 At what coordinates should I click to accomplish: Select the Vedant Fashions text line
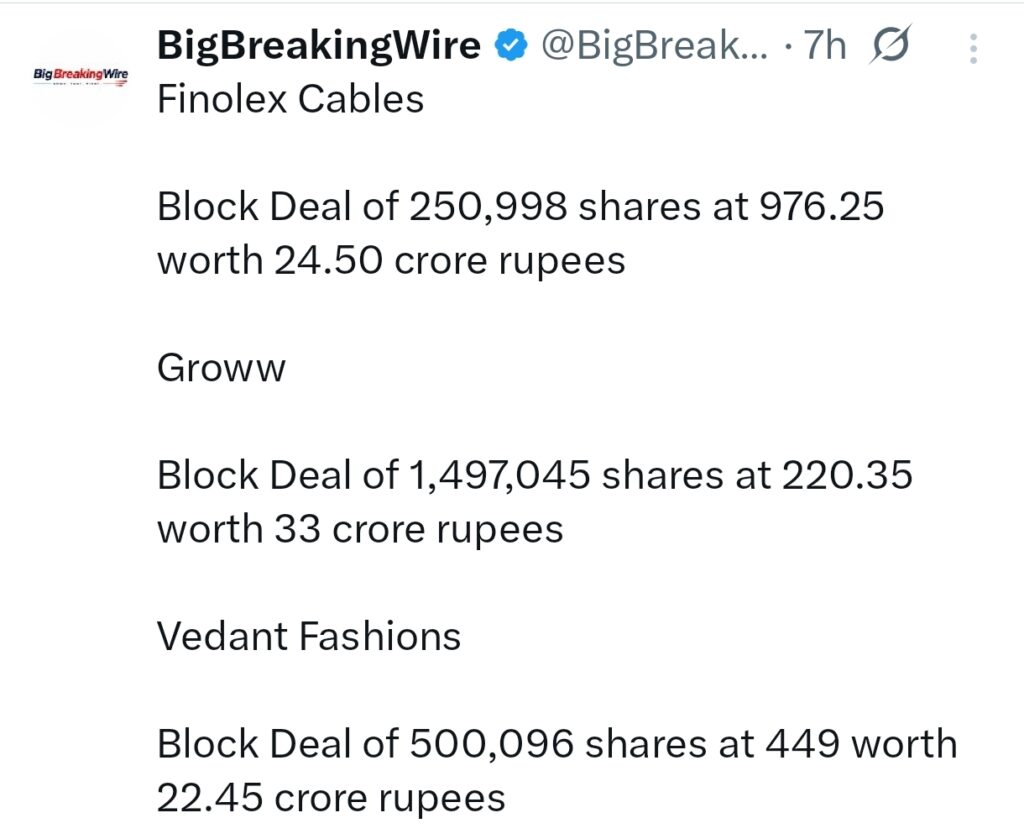(x=308, y=635)
